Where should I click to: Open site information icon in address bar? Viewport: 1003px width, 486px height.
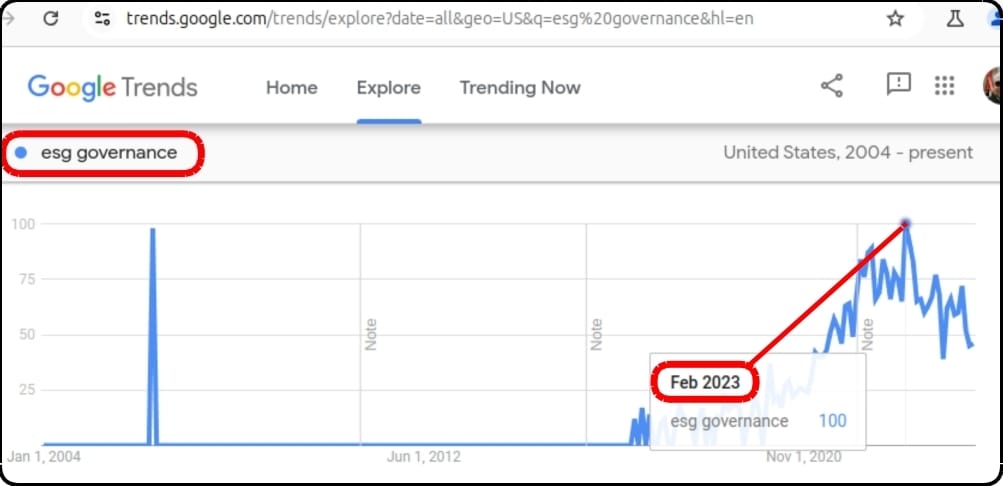pyautogui.click(x=102, y=19)
